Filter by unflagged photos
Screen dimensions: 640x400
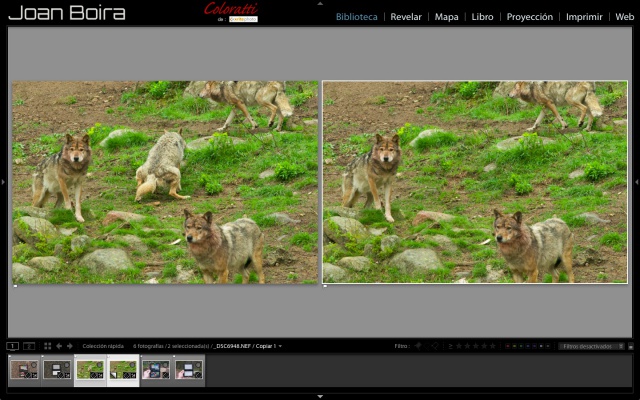(427, 346)
